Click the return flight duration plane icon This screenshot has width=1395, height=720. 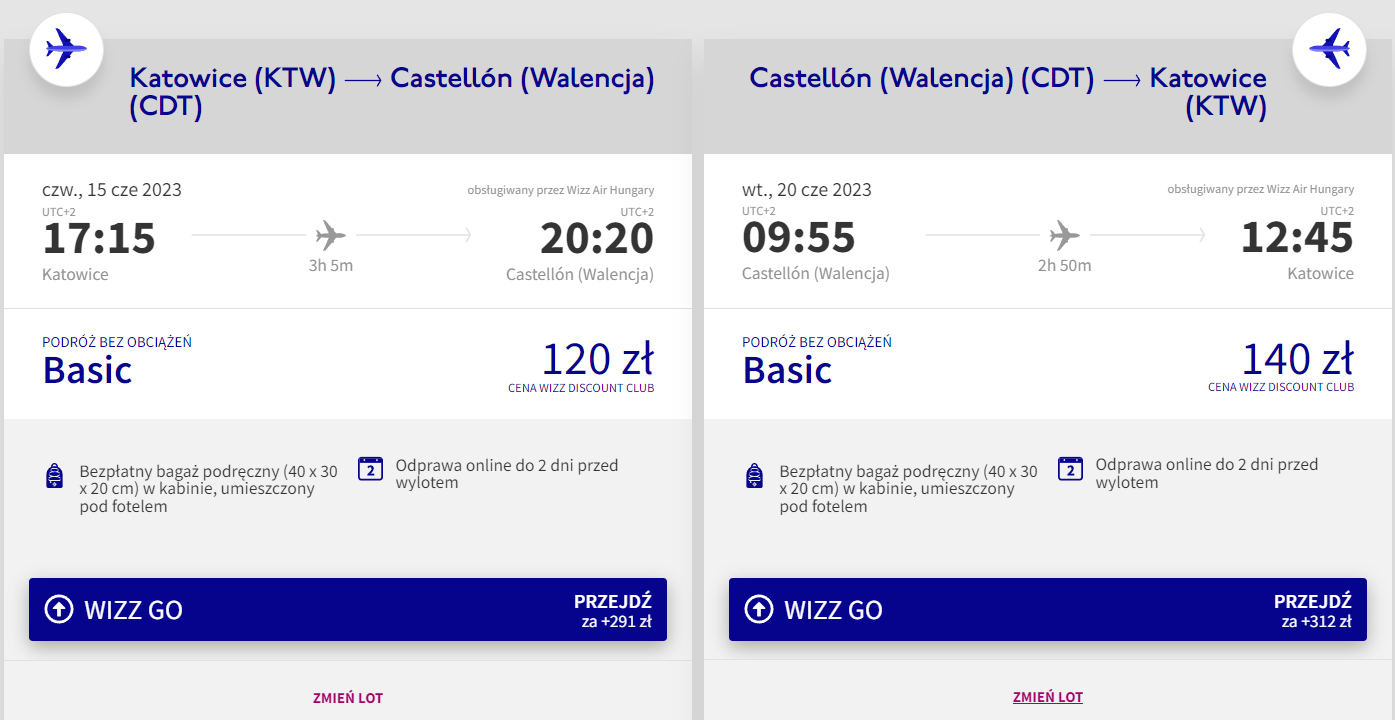[x=1064, y=236]
